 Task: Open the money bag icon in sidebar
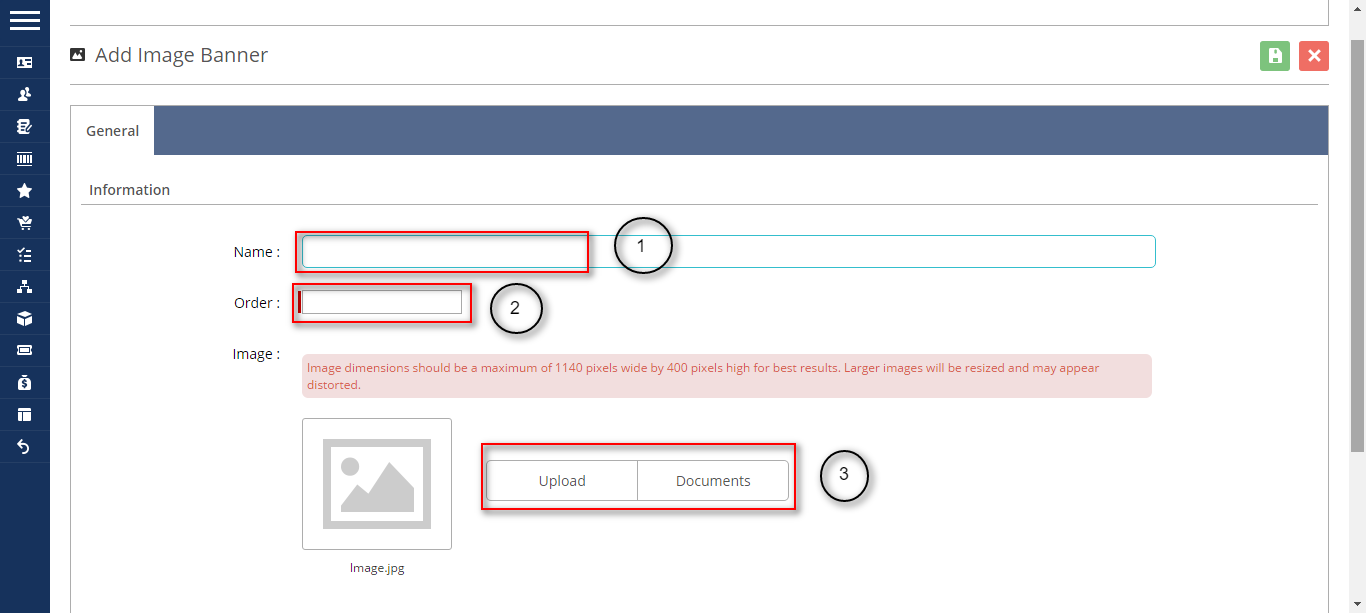point(24,382)
